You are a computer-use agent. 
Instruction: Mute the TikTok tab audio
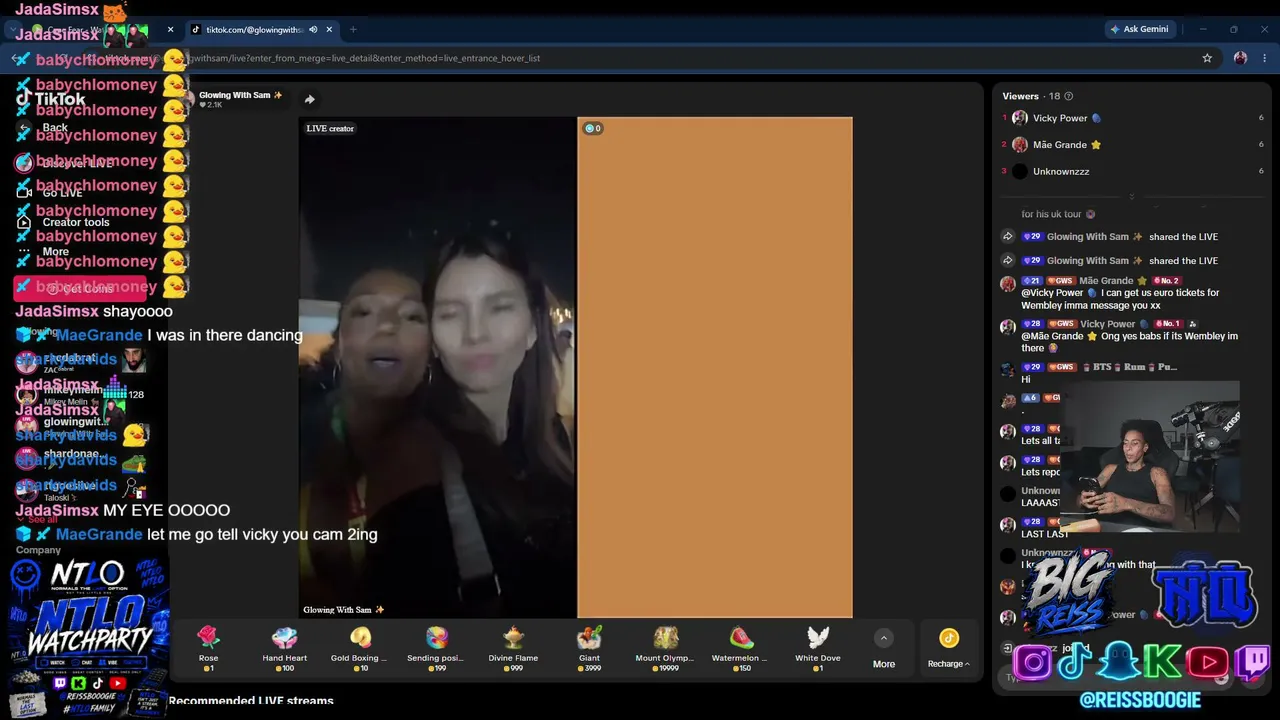pos(313,30)
